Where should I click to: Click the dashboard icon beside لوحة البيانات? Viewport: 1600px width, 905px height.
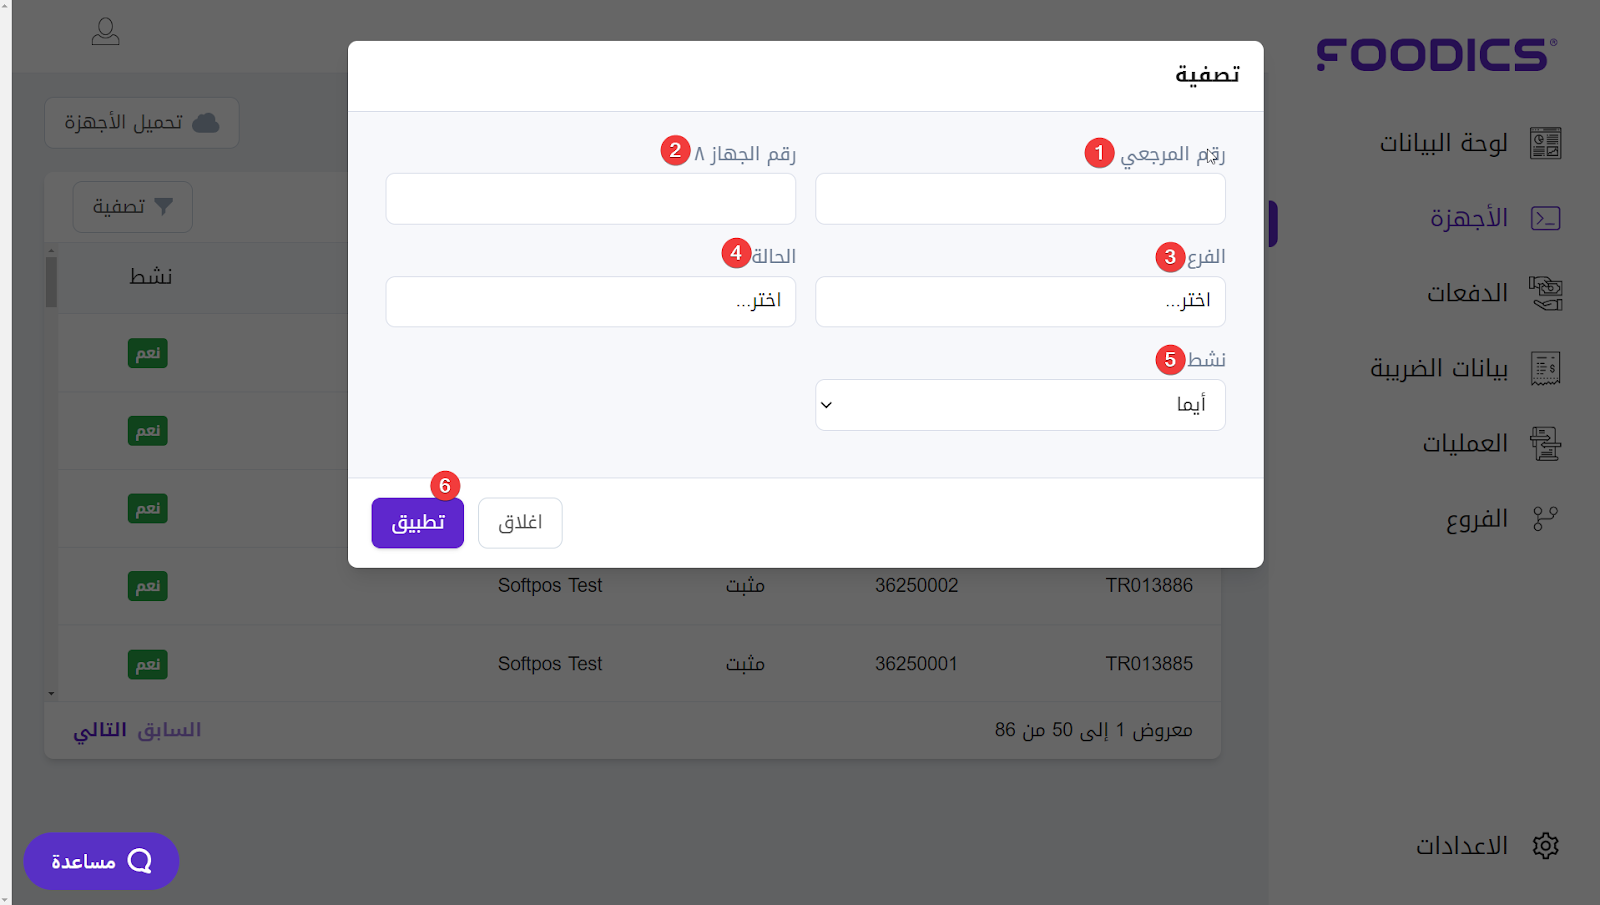(x=1545, y=143)
